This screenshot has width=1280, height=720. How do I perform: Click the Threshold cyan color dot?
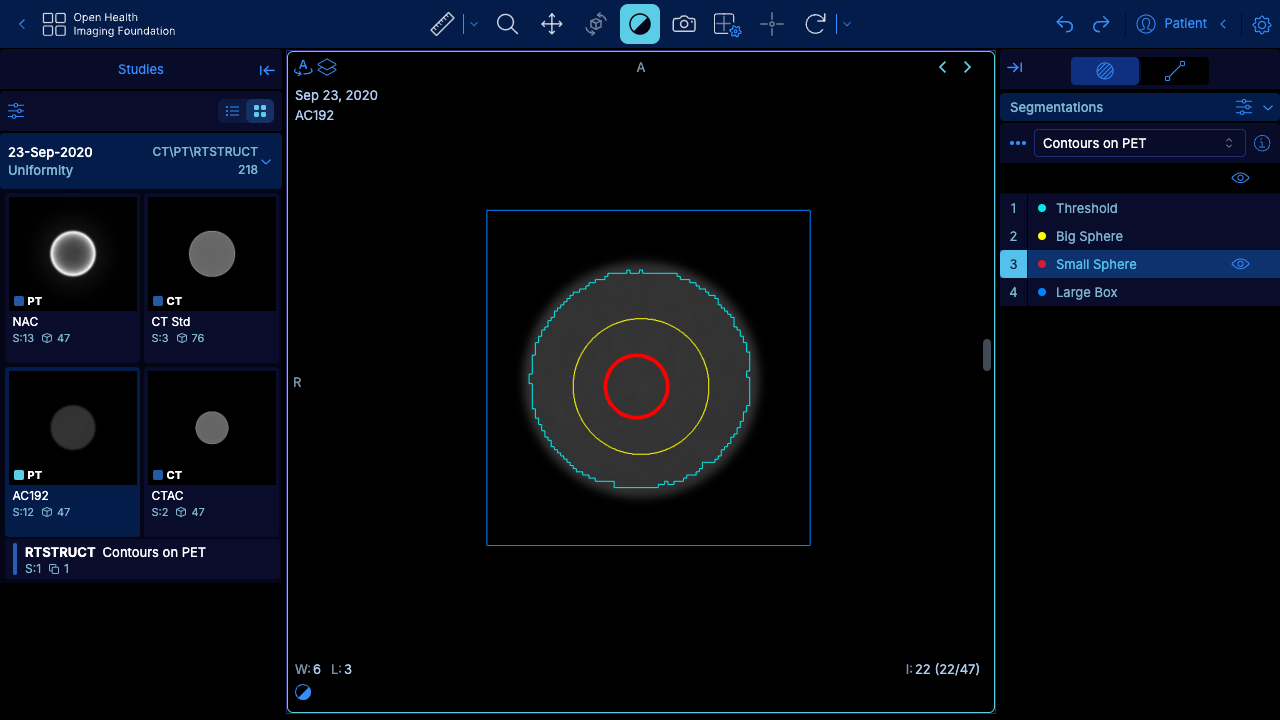pyautogui.click(x=1042, y=208)
